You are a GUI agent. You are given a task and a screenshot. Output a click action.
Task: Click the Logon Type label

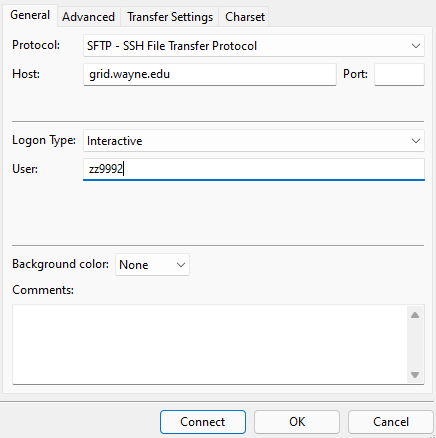click(x=44, y=140)
